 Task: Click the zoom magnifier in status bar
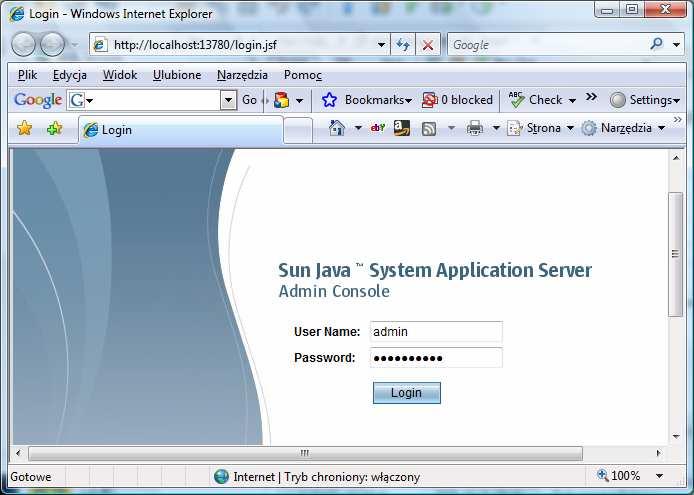click(x=602, y=475)
